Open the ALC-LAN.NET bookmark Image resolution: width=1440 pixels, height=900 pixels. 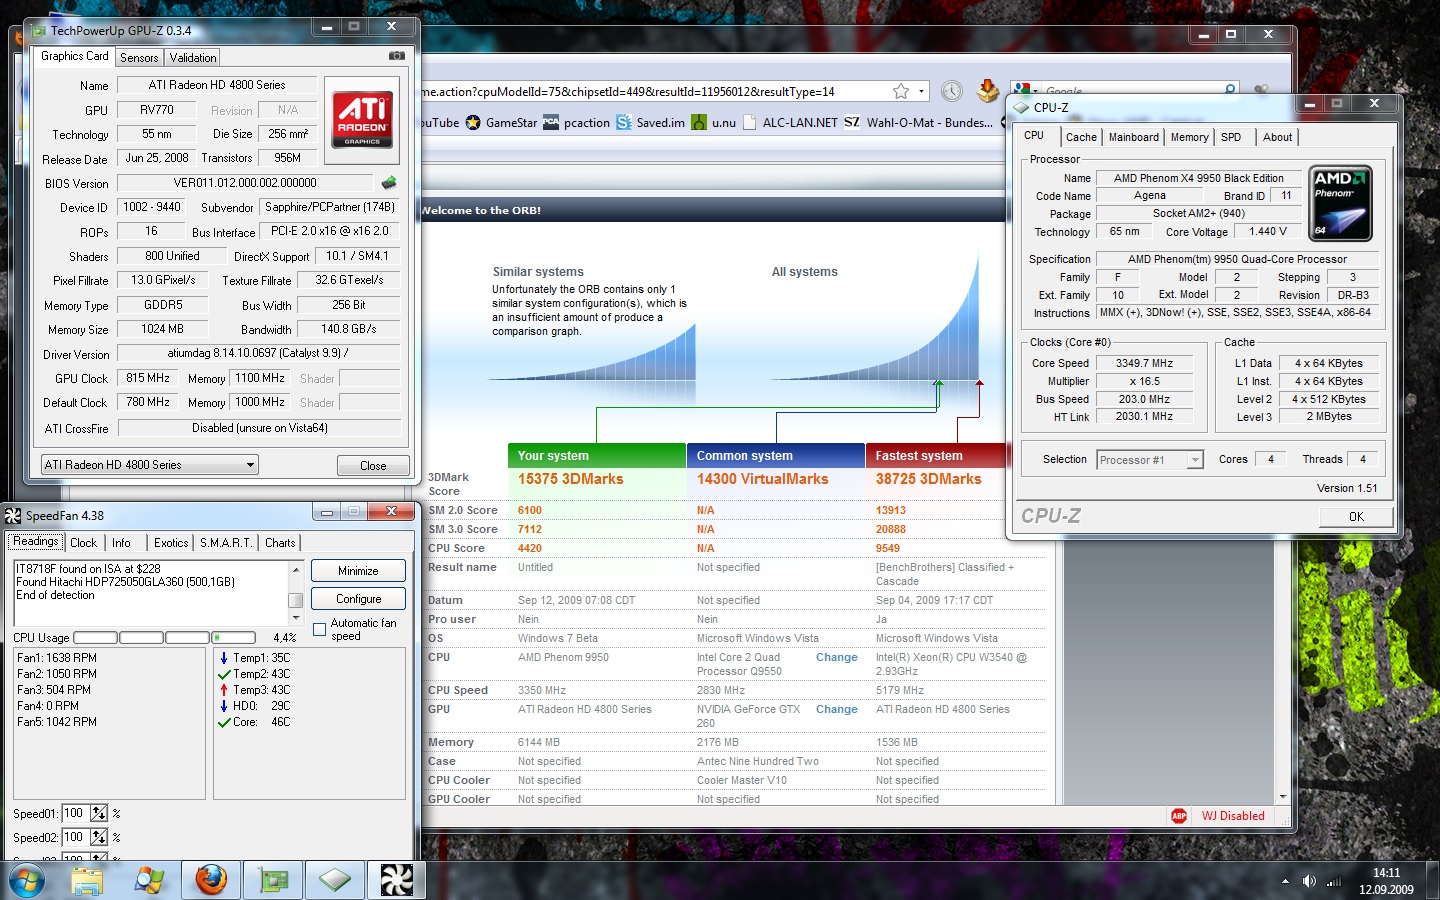pos(790,123)
